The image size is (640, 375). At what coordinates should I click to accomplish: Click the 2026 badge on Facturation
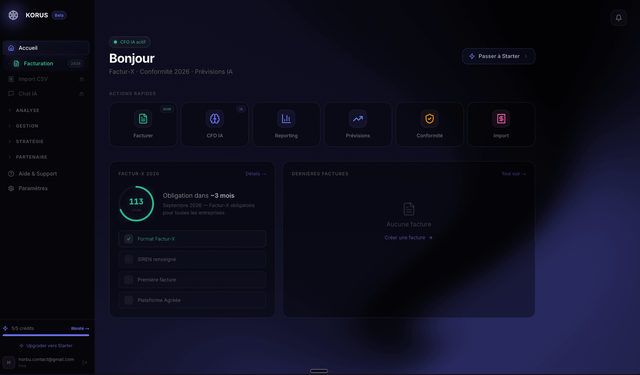click(76, 64)
